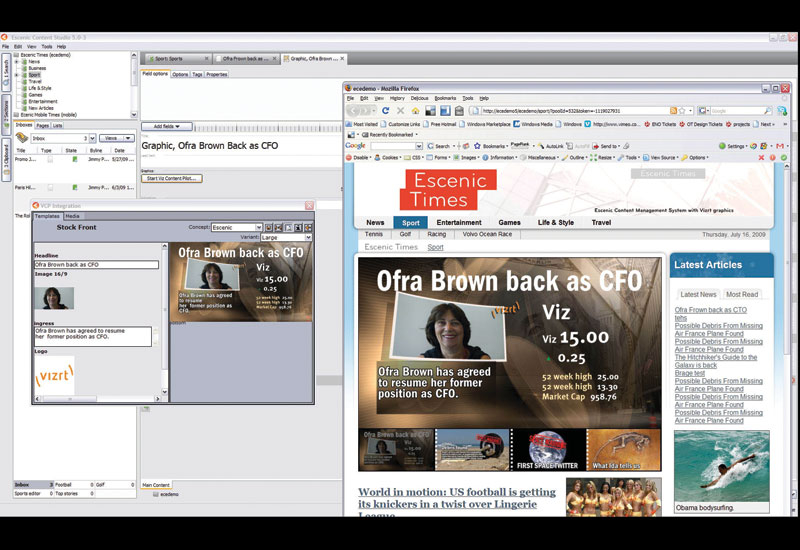Click the Disable icon in Web Developer toolbar

[349, 158]
